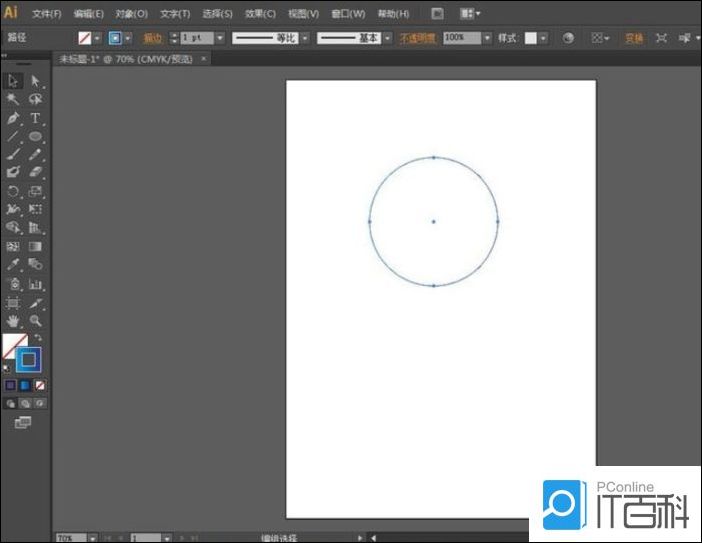
Task: Choose the Ellipse shape tool
Action: [35, 136]
